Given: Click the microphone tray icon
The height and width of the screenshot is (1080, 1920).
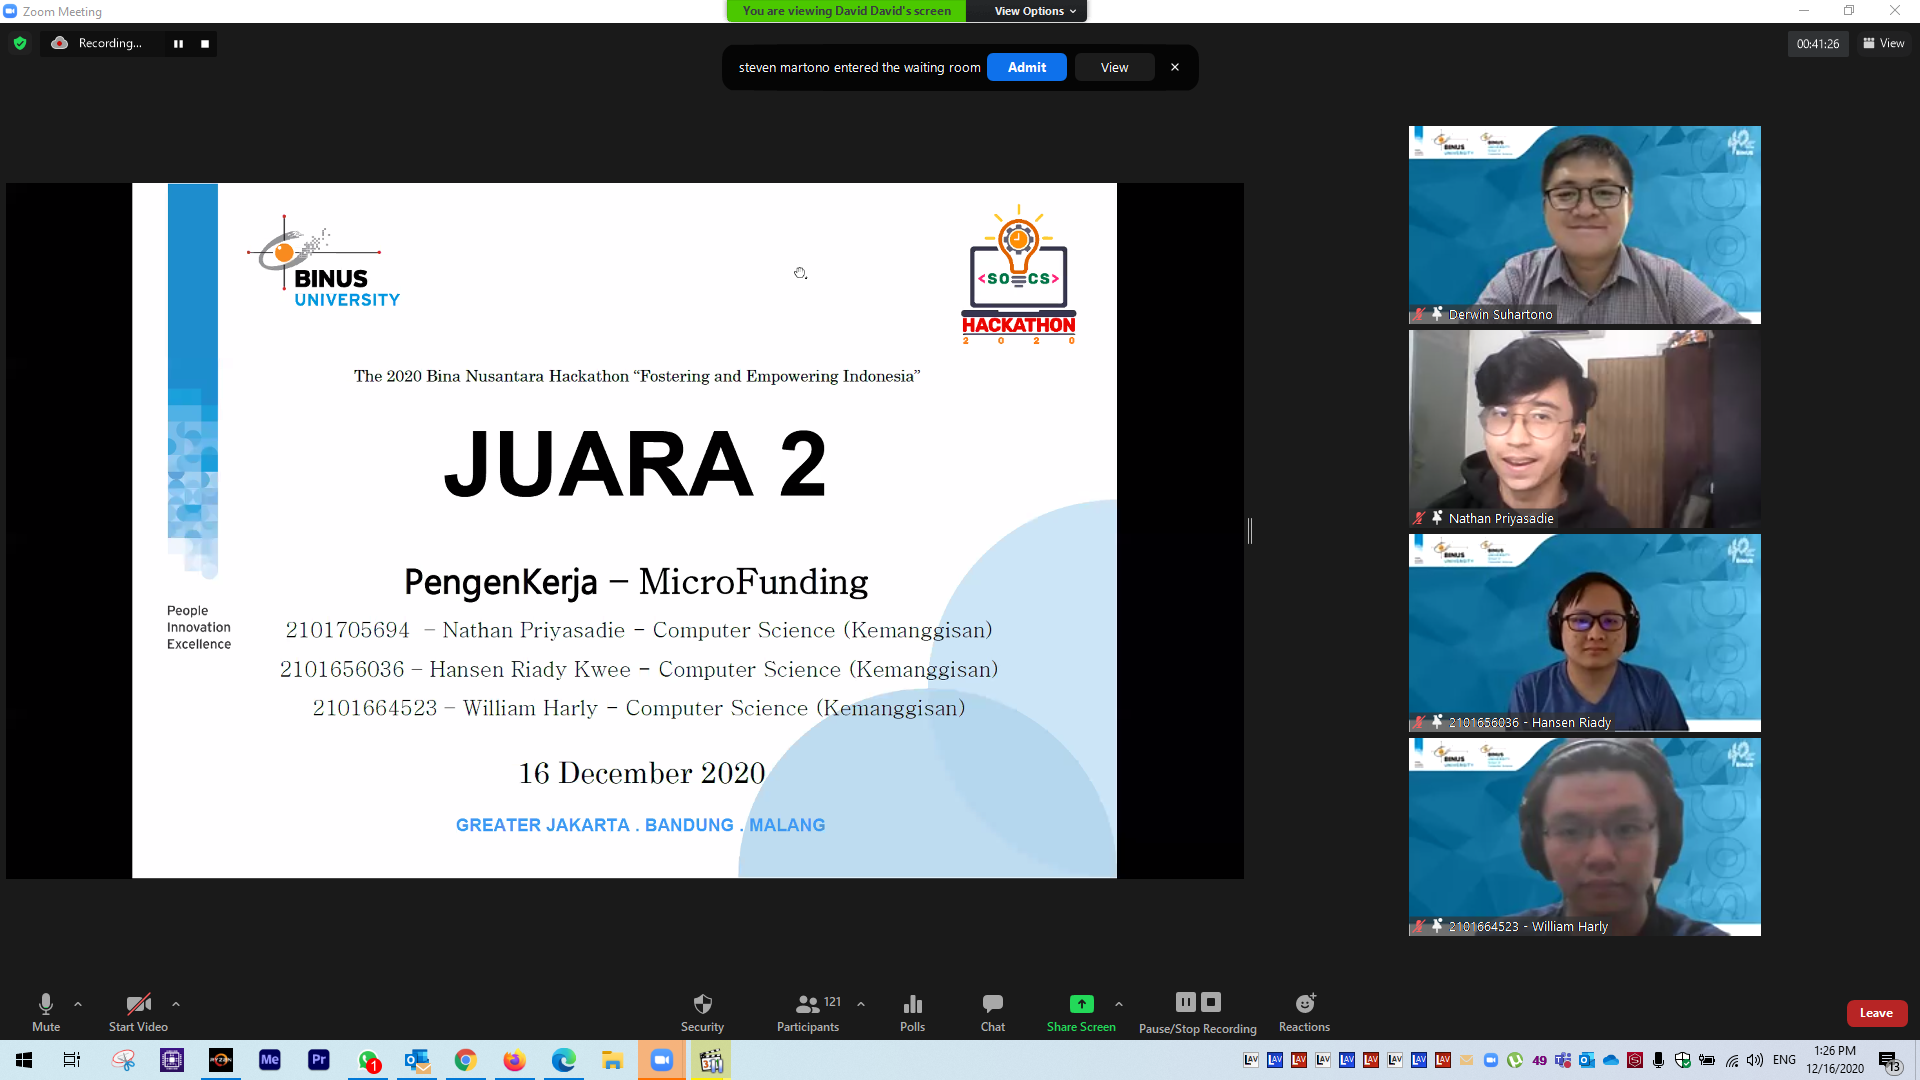Looking at the screenshot, I should coord(1659,1060).
